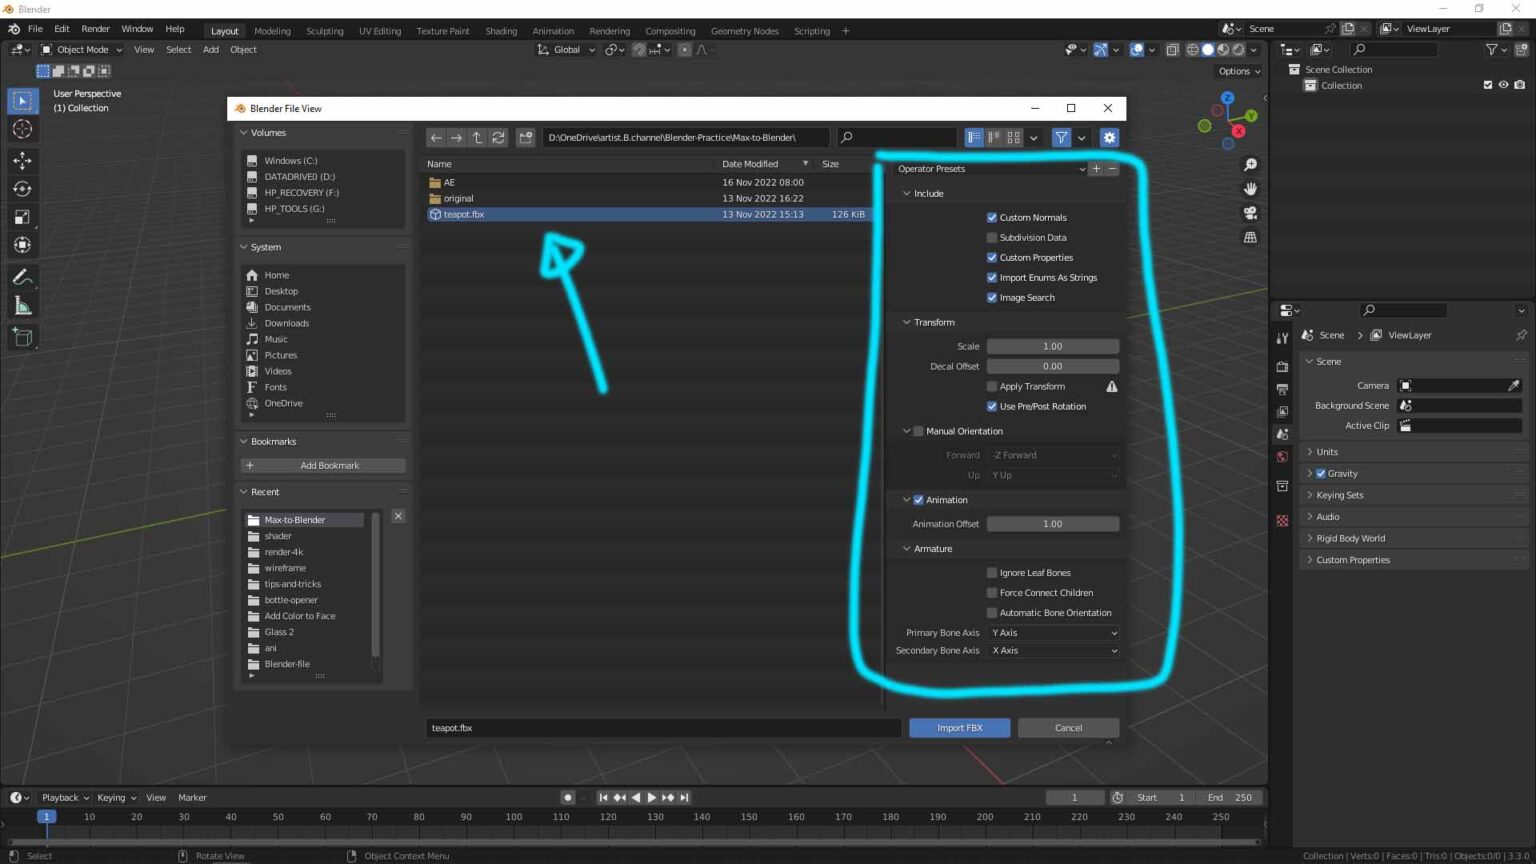Viewport: 1536px width, 864px height.
Task: Toggle camera view icon in viewport
Action: coord(1250,213)
